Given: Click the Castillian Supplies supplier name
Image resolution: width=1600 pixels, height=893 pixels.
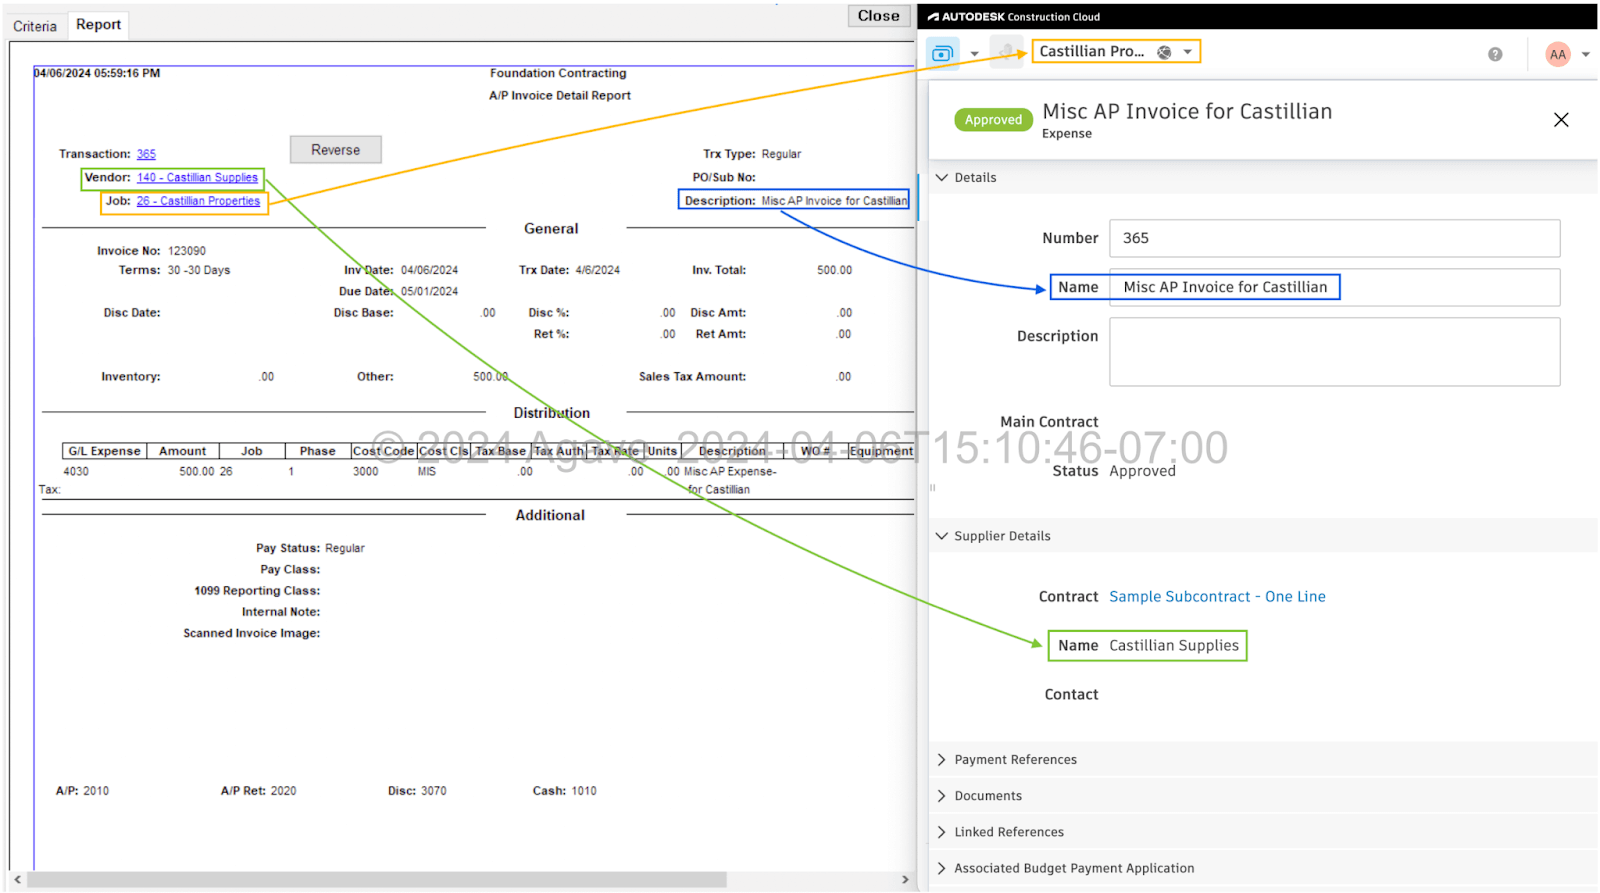Looking at the screenshot, I should coord(1174,646).
